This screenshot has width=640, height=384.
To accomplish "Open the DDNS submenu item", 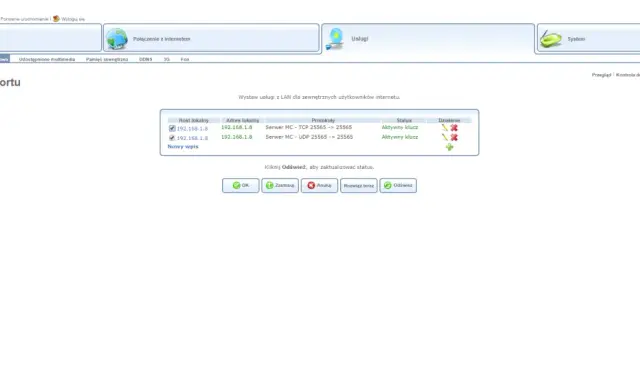I will (145, 60).
